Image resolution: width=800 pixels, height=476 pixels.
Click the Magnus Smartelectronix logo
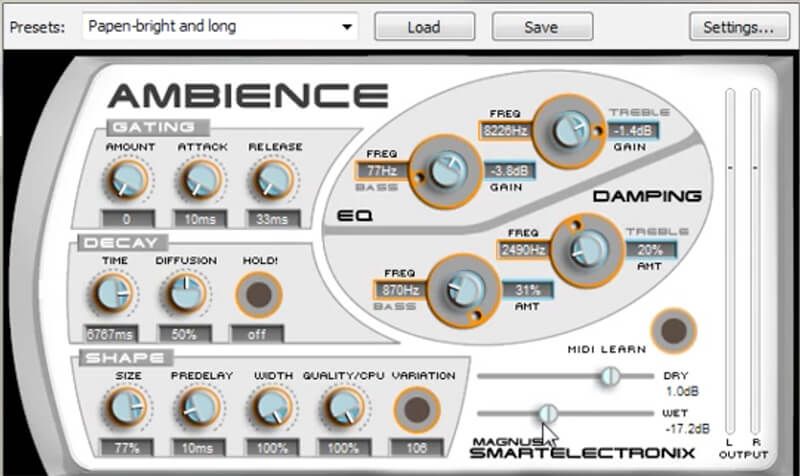pos(582,448)
